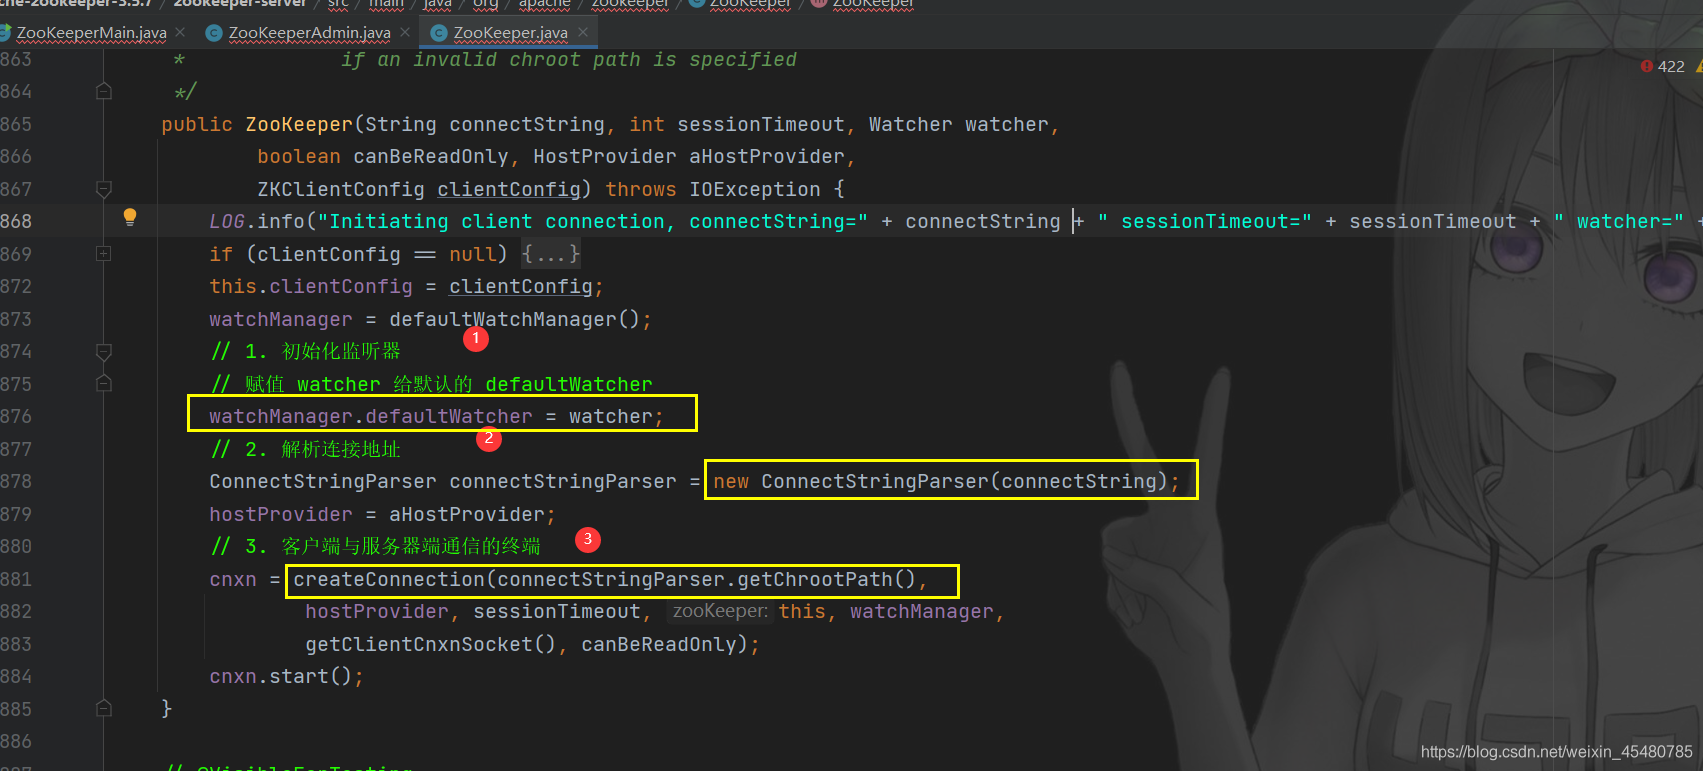This screenshot has width=1703, height=771.
Task: Click this.clientConfig on line 872
Action: (x=311, y=286)
